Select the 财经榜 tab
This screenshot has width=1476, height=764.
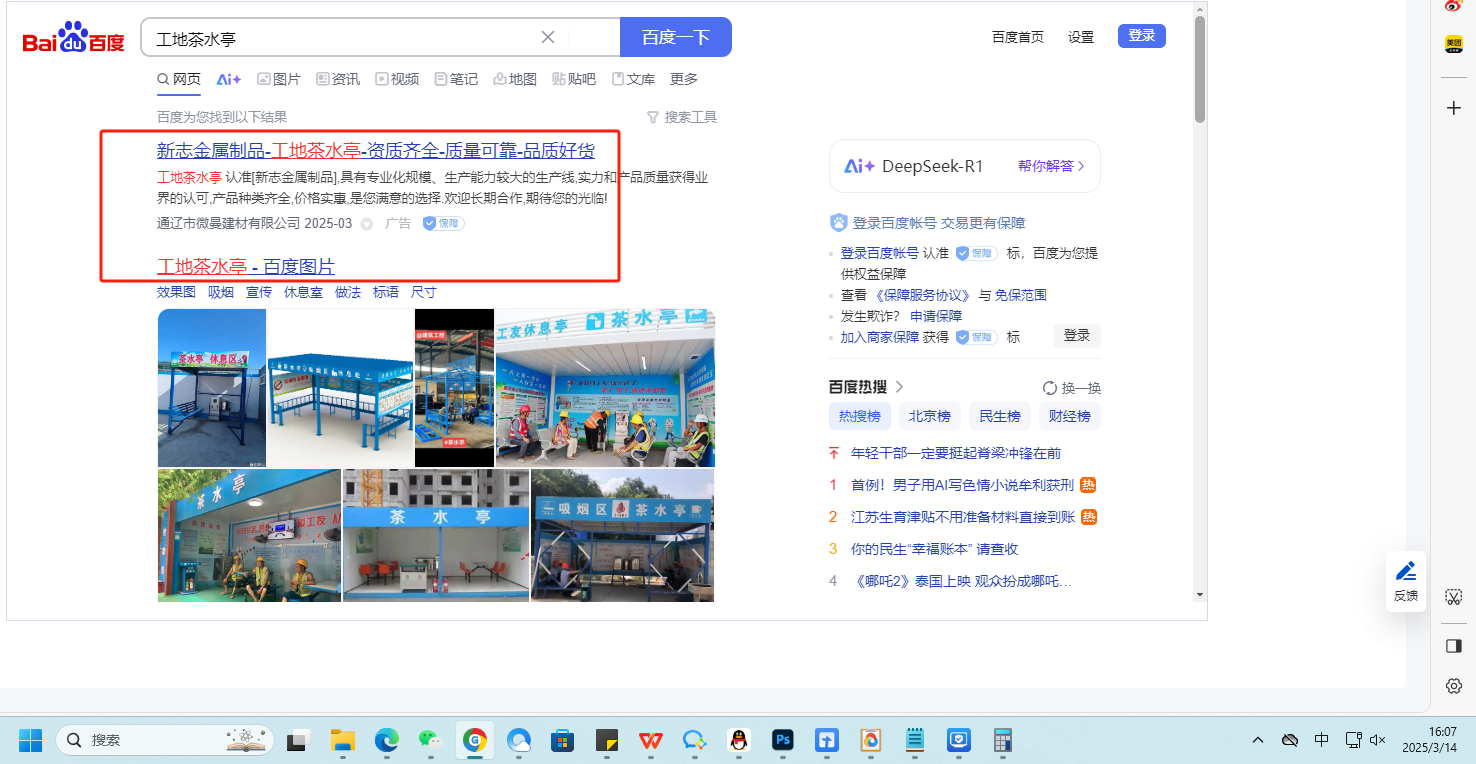click(1070, 416)
